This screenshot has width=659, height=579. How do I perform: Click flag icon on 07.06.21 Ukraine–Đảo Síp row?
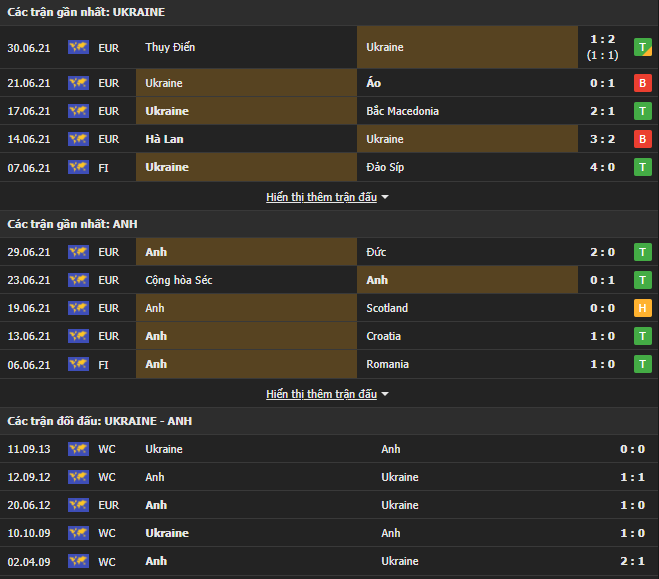(x=78, y=167)
